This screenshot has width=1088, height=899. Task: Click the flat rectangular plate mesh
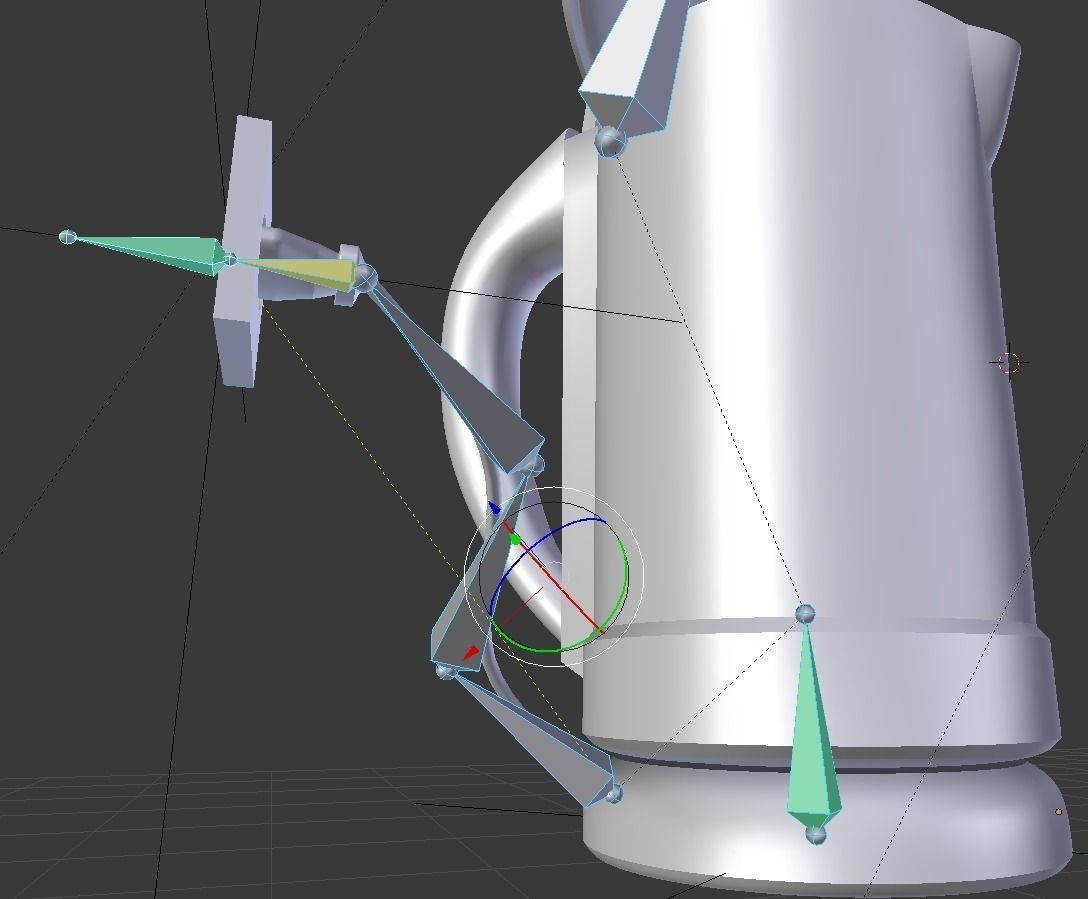[x=243, y=251]
